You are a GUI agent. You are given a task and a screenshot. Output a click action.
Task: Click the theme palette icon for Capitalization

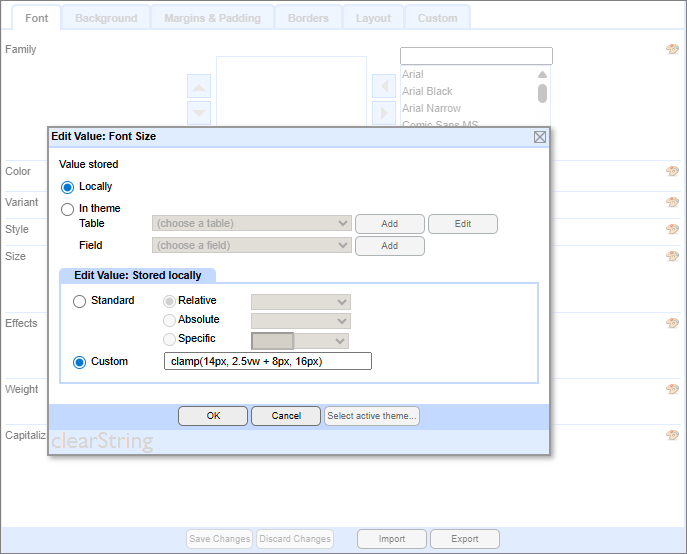[x=672, y=435]
